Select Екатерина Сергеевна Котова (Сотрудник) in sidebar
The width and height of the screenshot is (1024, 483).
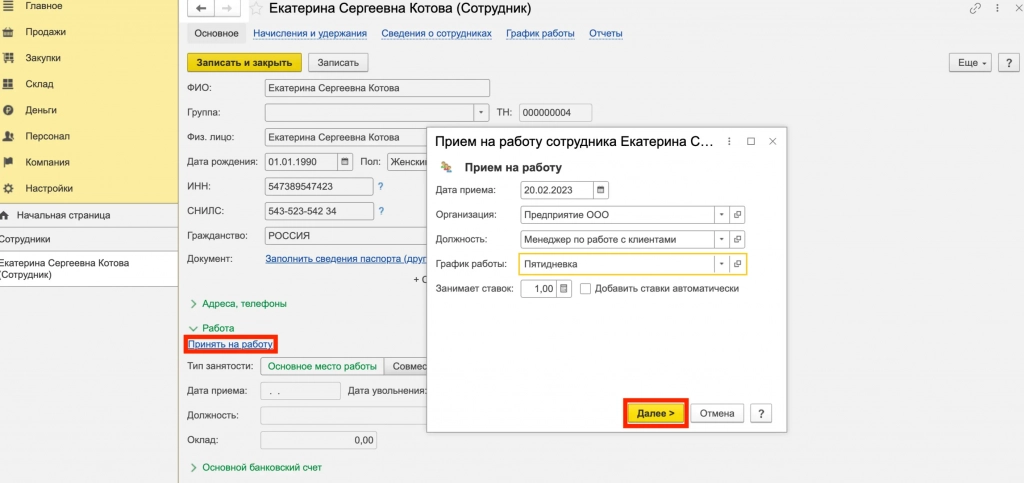coord(89,269)
